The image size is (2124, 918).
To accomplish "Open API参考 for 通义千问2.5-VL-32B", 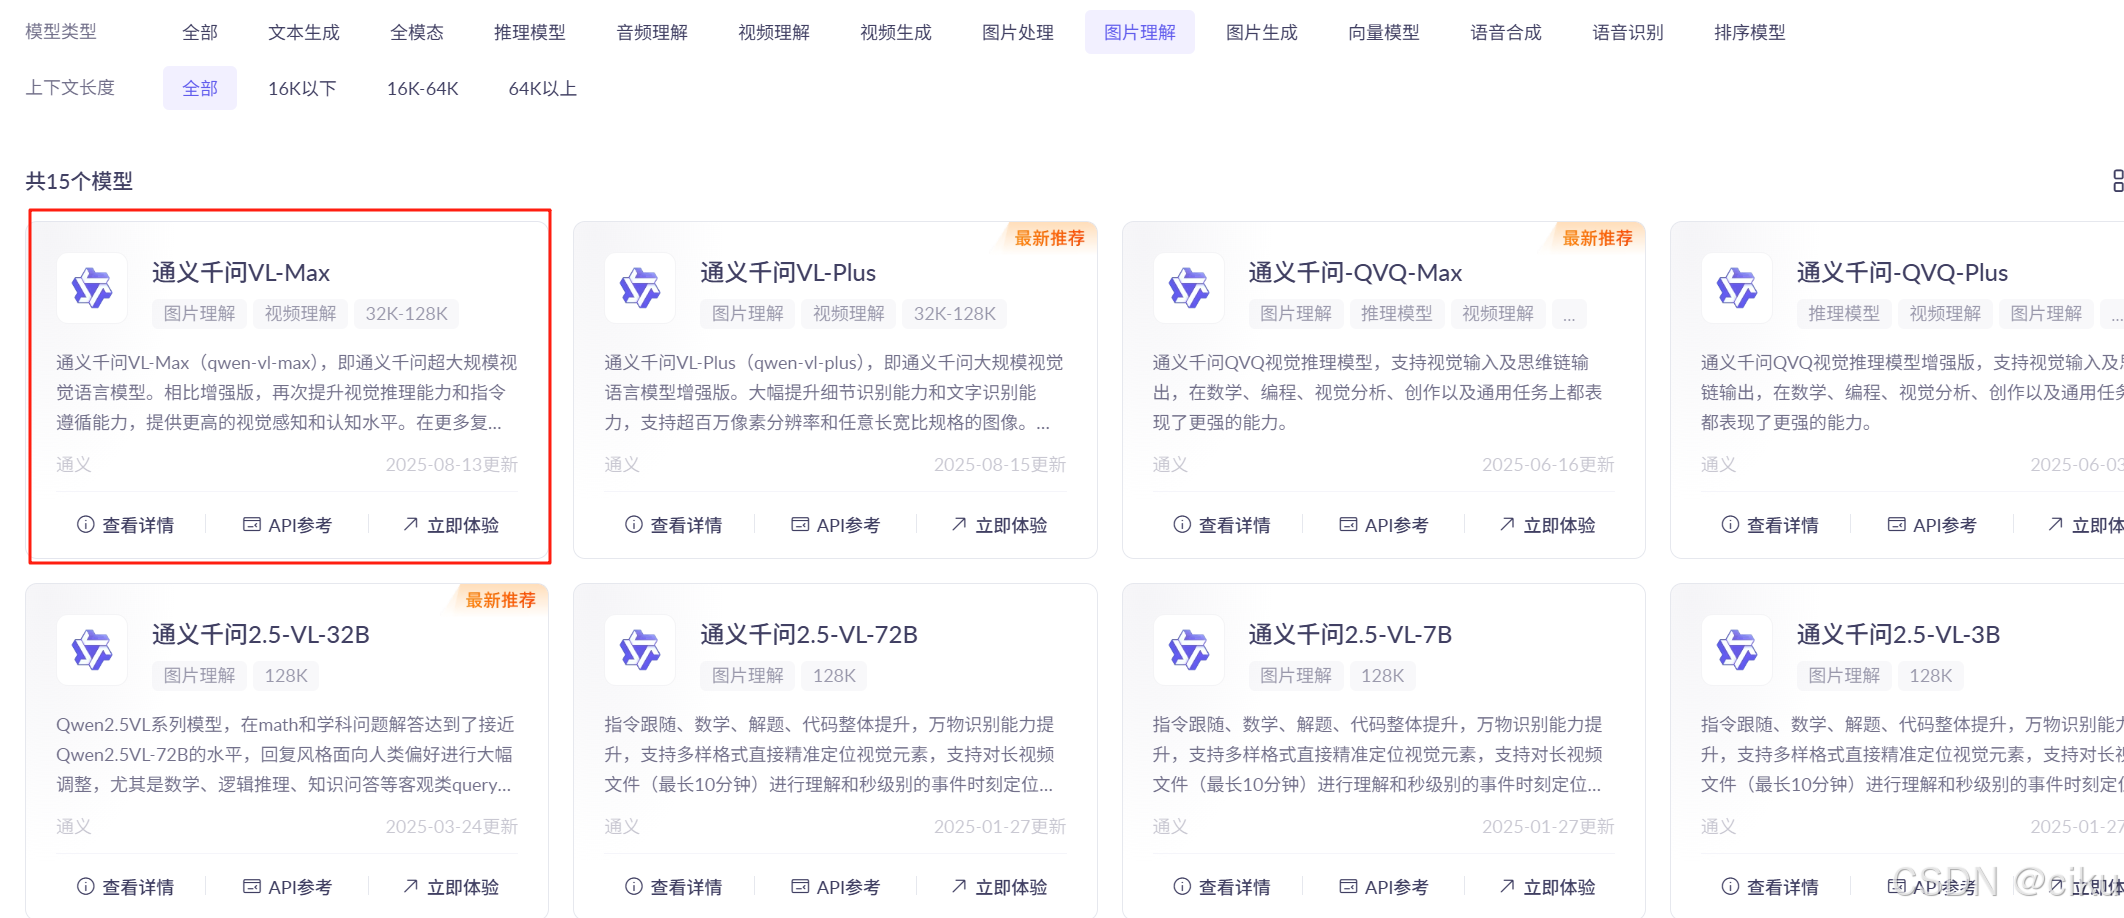I will coord(288,887).
